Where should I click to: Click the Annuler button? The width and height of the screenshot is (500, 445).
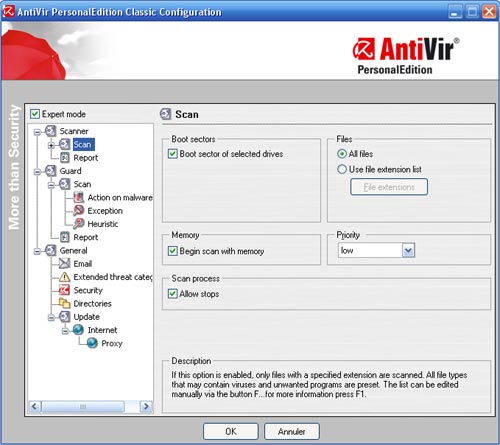292,432
